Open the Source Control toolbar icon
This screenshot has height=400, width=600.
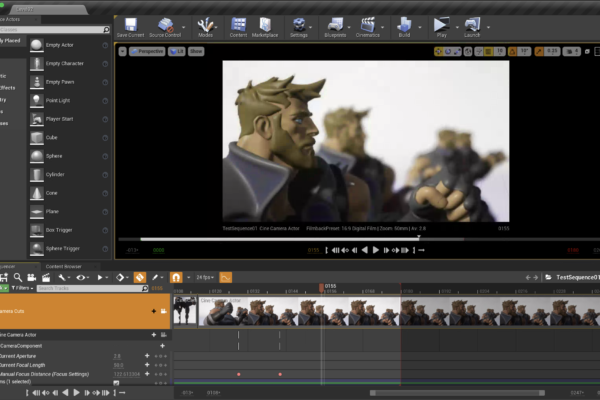165,27
